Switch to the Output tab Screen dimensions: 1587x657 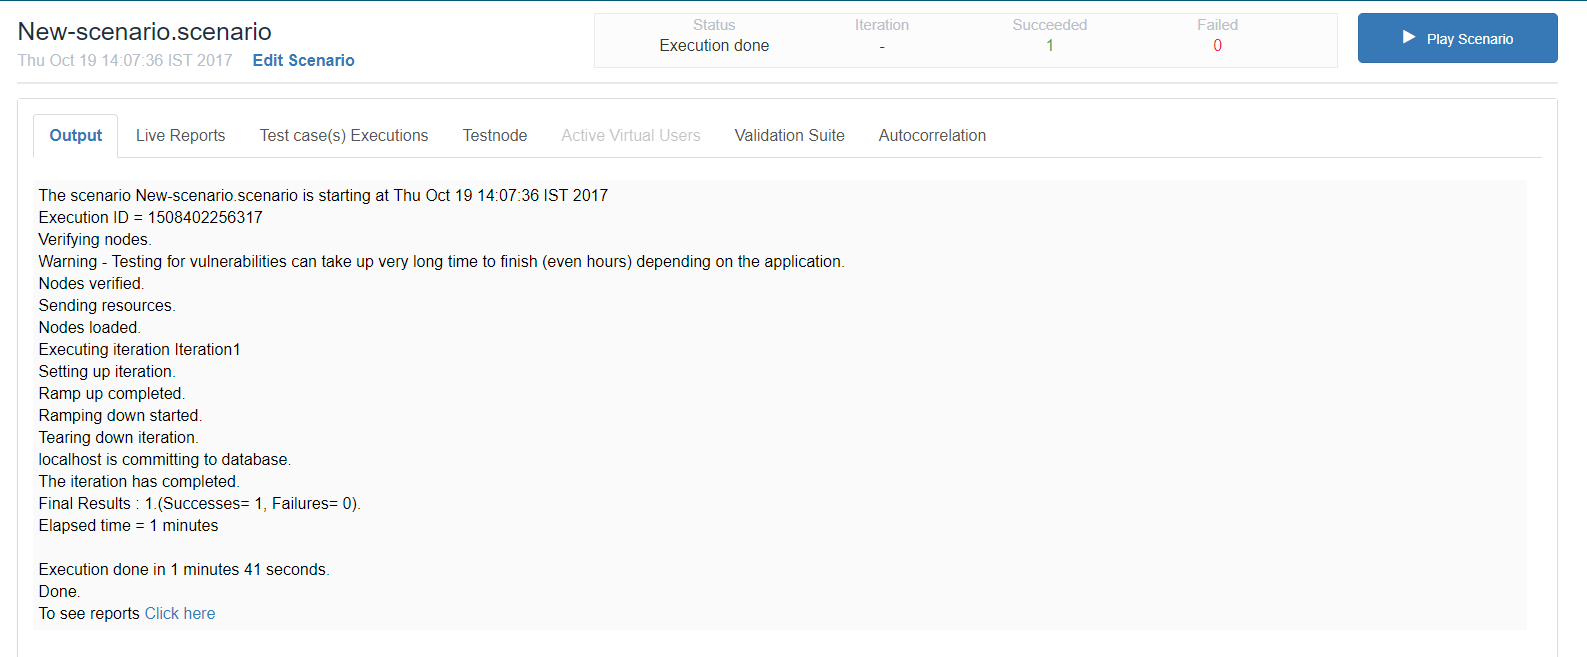coord(76,136)
